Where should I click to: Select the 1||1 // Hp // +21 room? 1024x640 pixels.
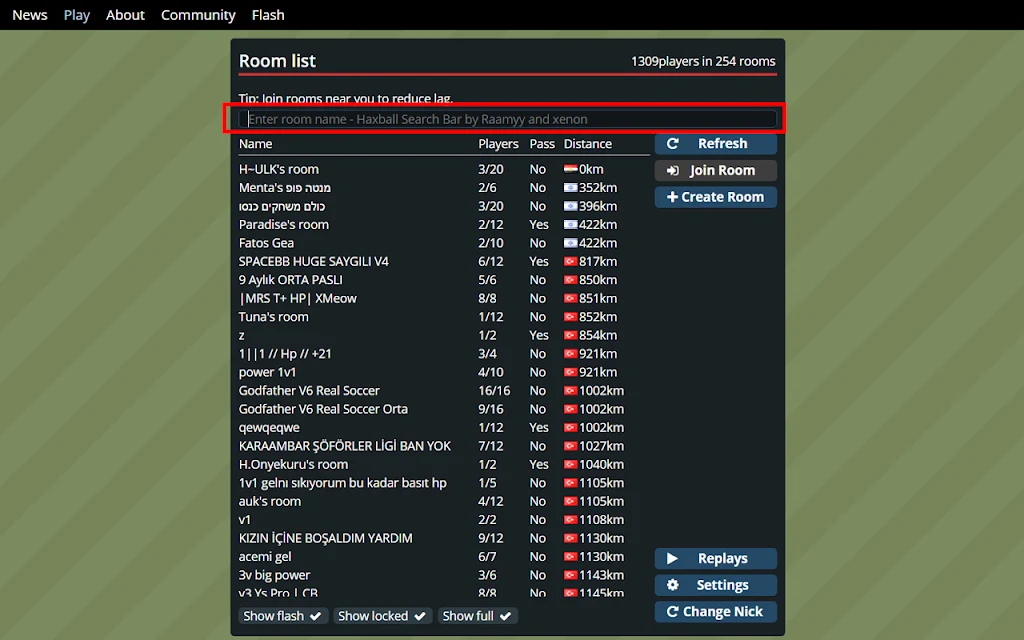point(443,353)
